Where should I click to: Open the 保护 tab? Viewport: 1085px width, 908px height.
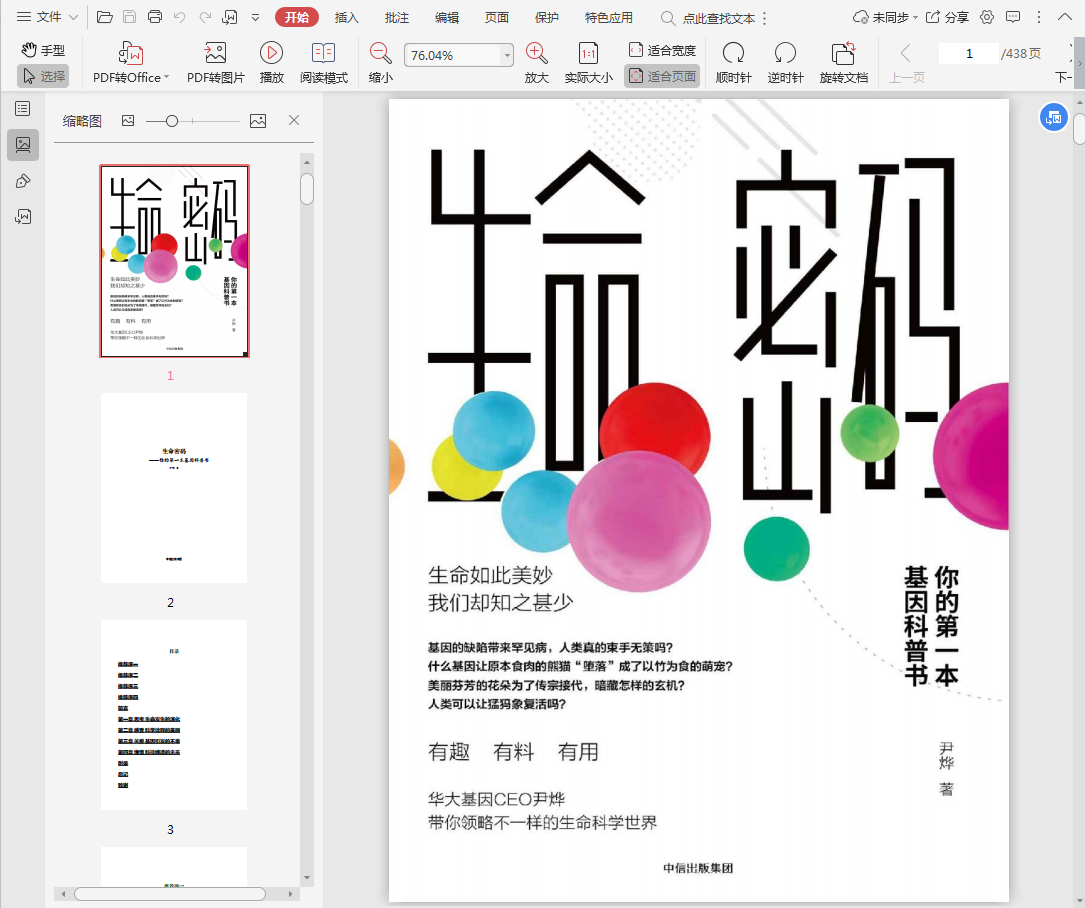click(x=546, y=17)
